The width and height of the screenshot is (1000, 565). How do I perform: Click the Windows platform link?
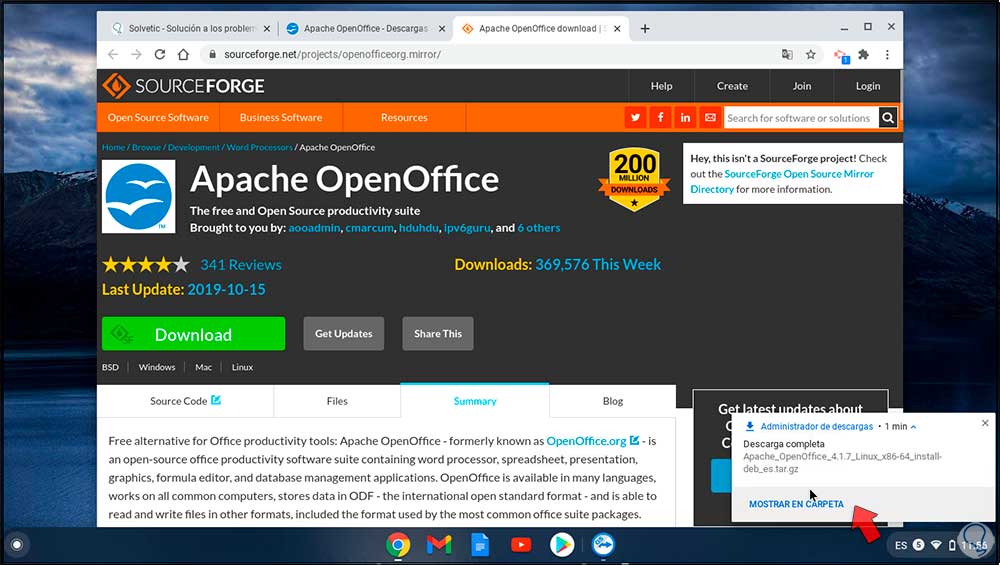point(157,367)
